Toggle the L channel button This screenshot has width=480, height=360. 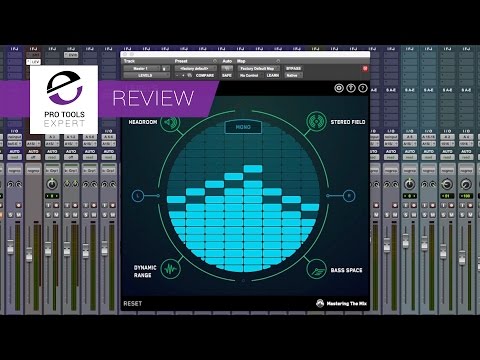(x=138, y=196)
